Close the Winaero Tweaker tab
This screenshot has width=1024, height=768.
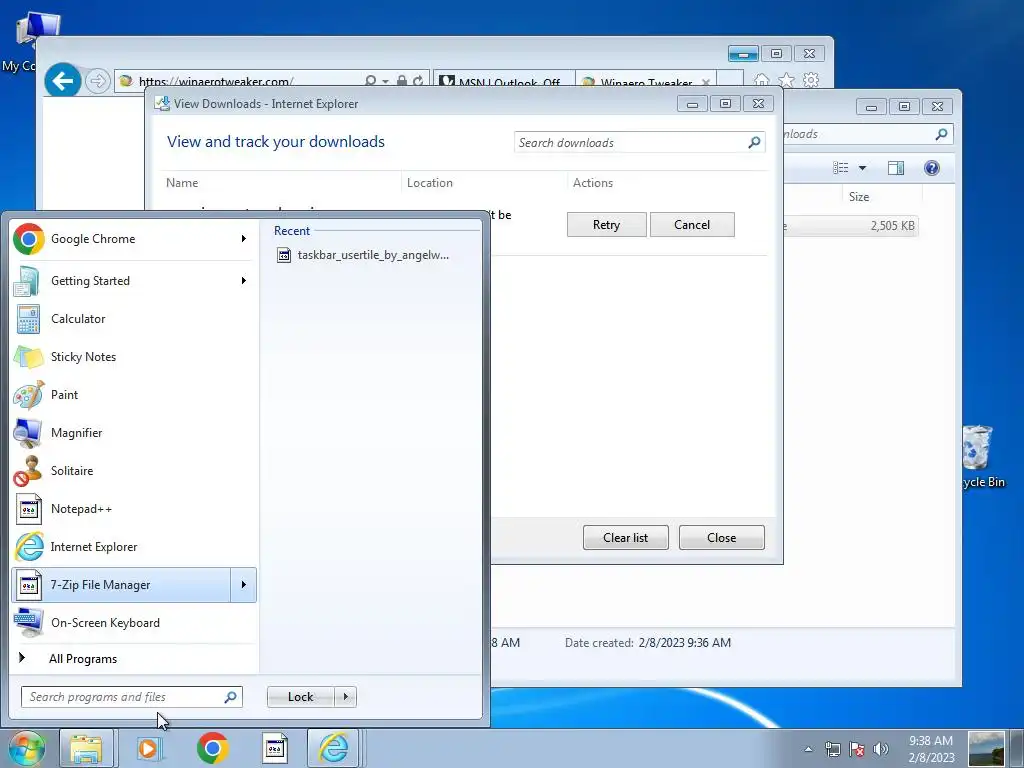tap(706, 82)
